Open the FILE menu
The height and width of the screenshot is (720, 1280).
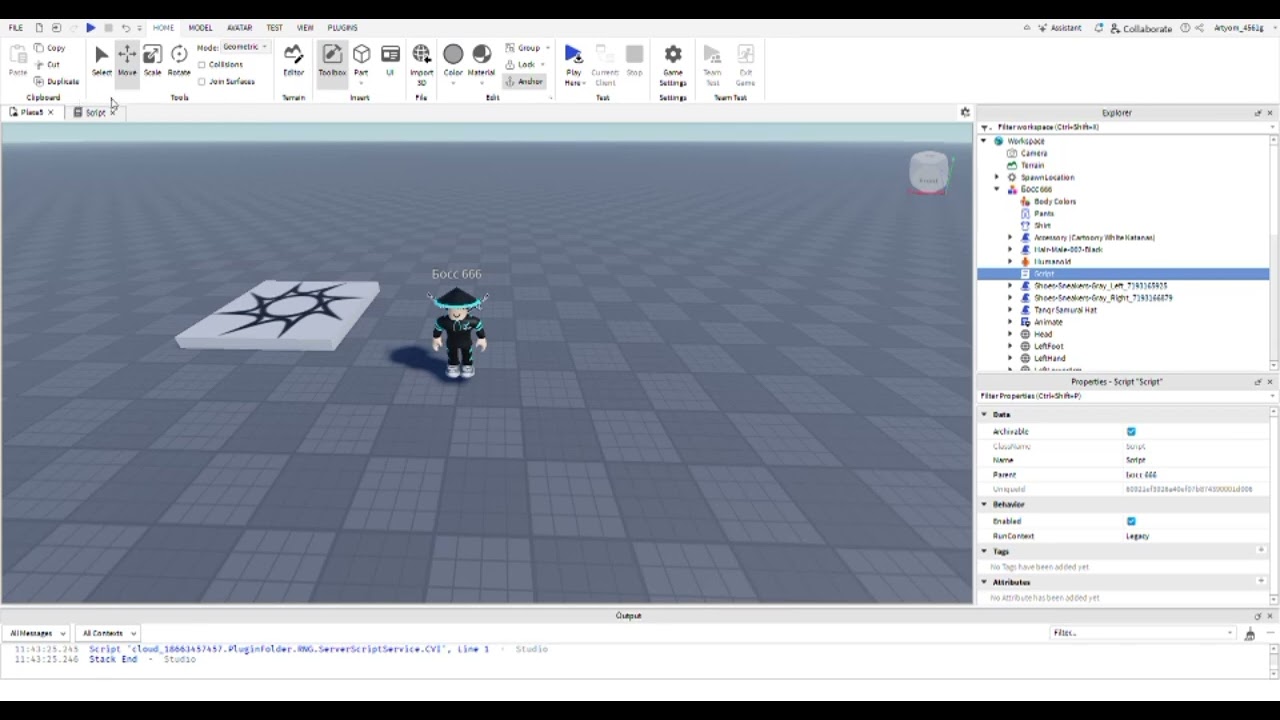tap(16, 28)
